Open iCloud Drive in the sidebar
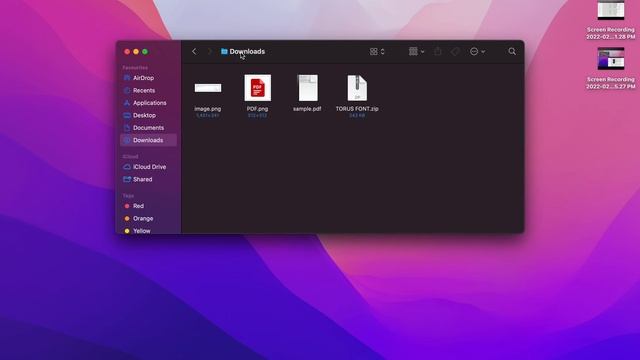The image size is (640, 360). pyautogui.click(x=148, y=167)
